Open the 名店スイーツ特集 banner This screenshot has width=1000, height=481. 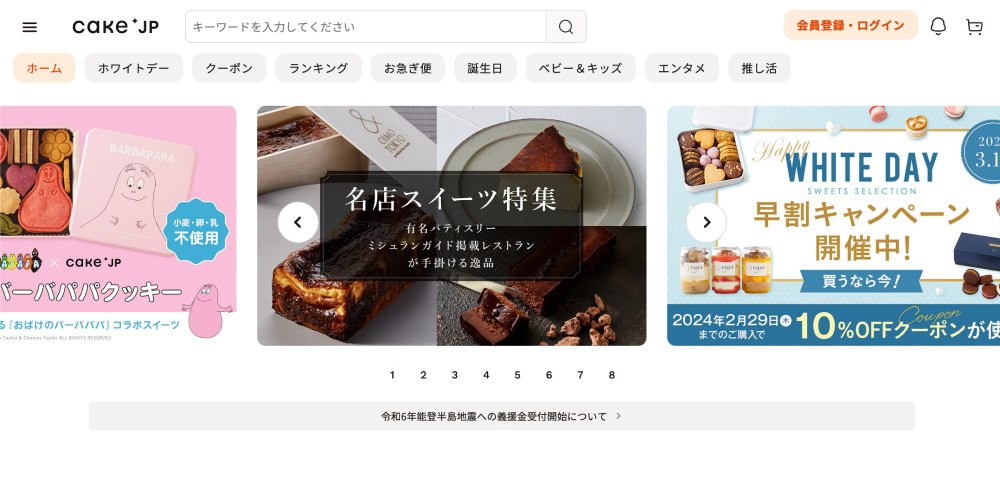point(452,226)
